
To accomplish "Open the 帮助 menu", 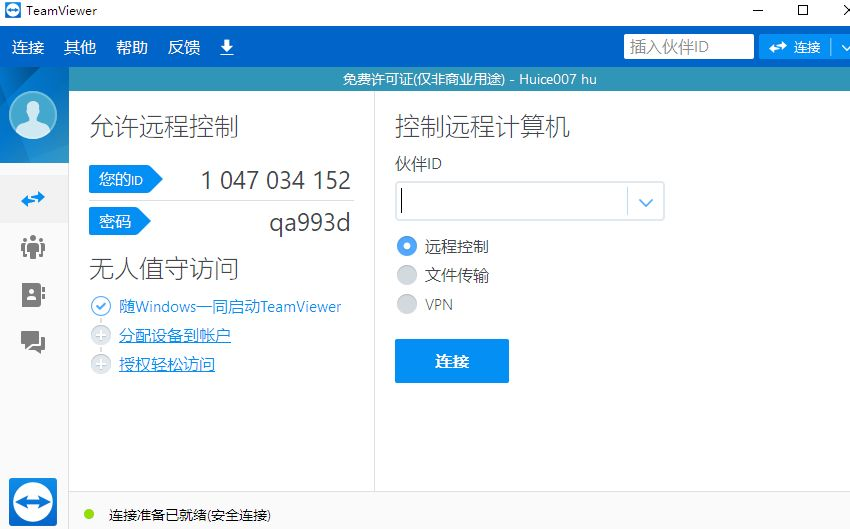I will (x=132, y=47).
